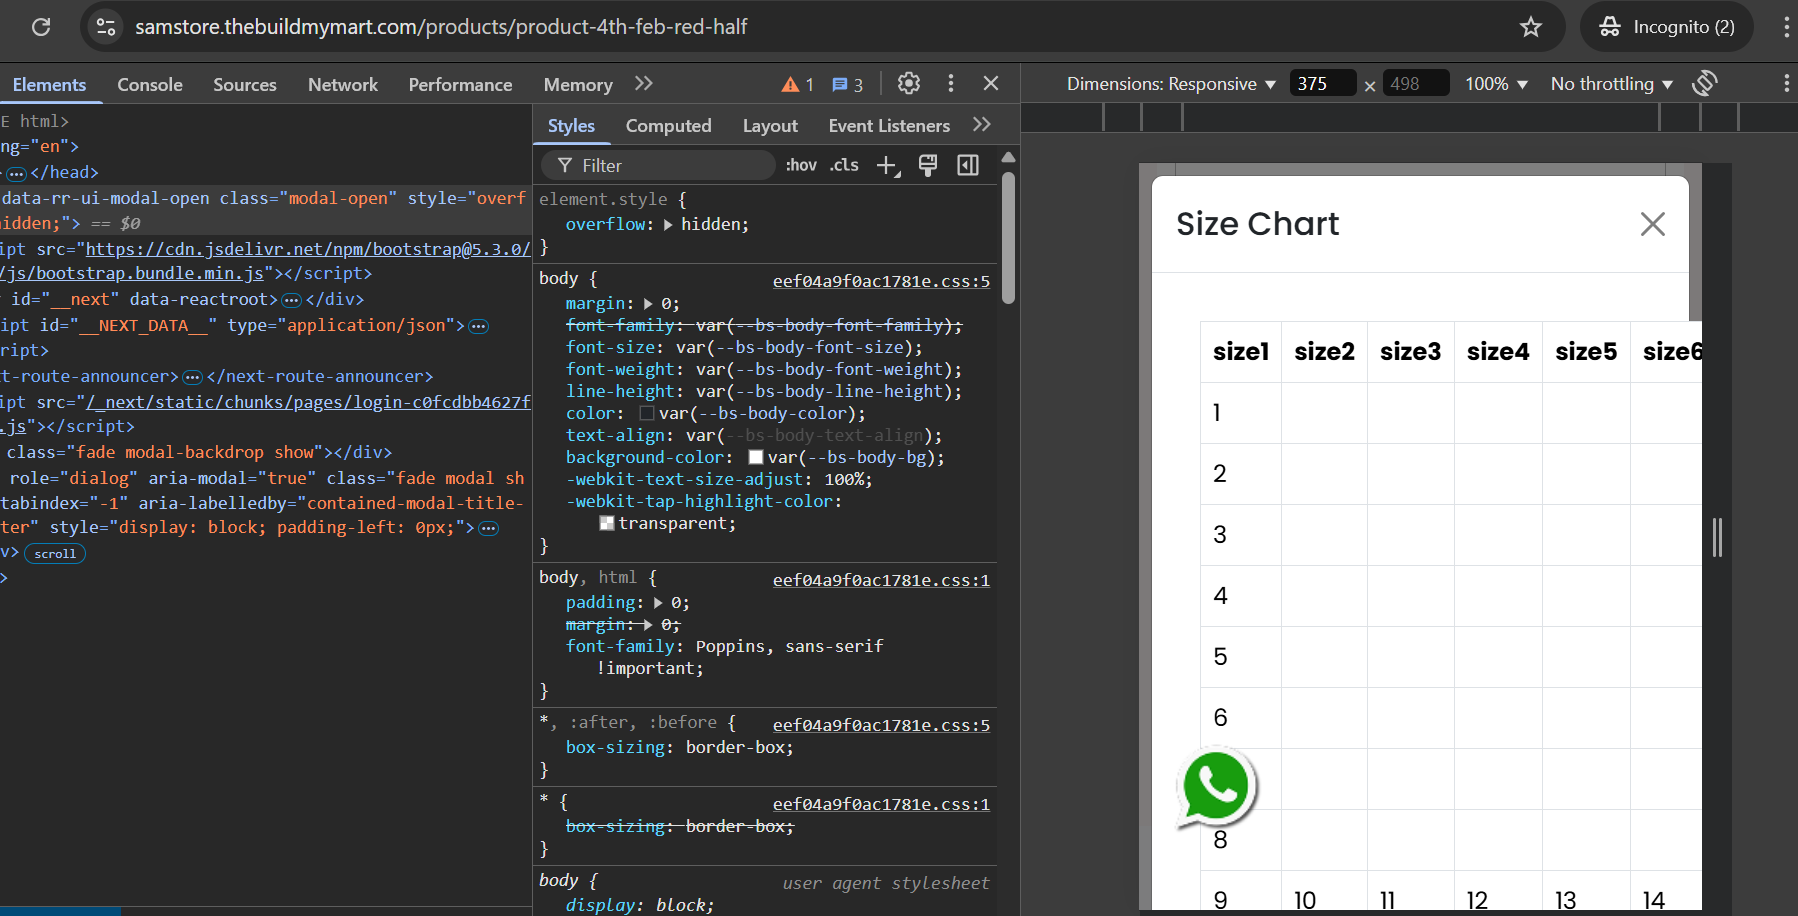Toggle the :hov element state panel
This screenshot has width=1798, height=916.
click(801, 165)
